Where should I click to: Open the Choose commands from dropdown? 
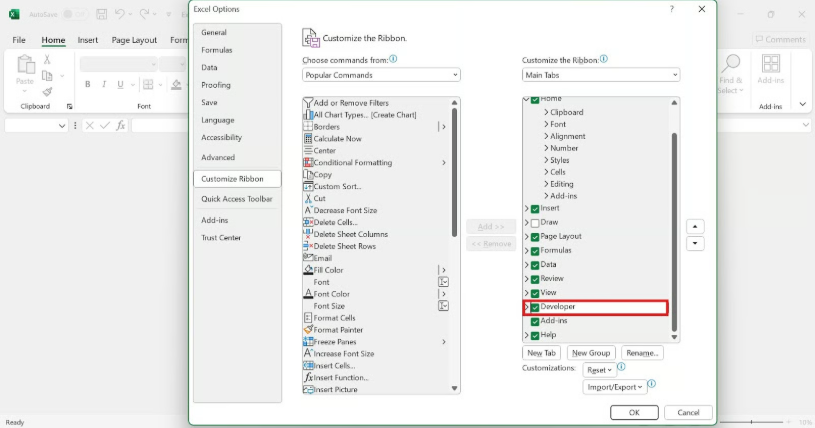point(380,75)
